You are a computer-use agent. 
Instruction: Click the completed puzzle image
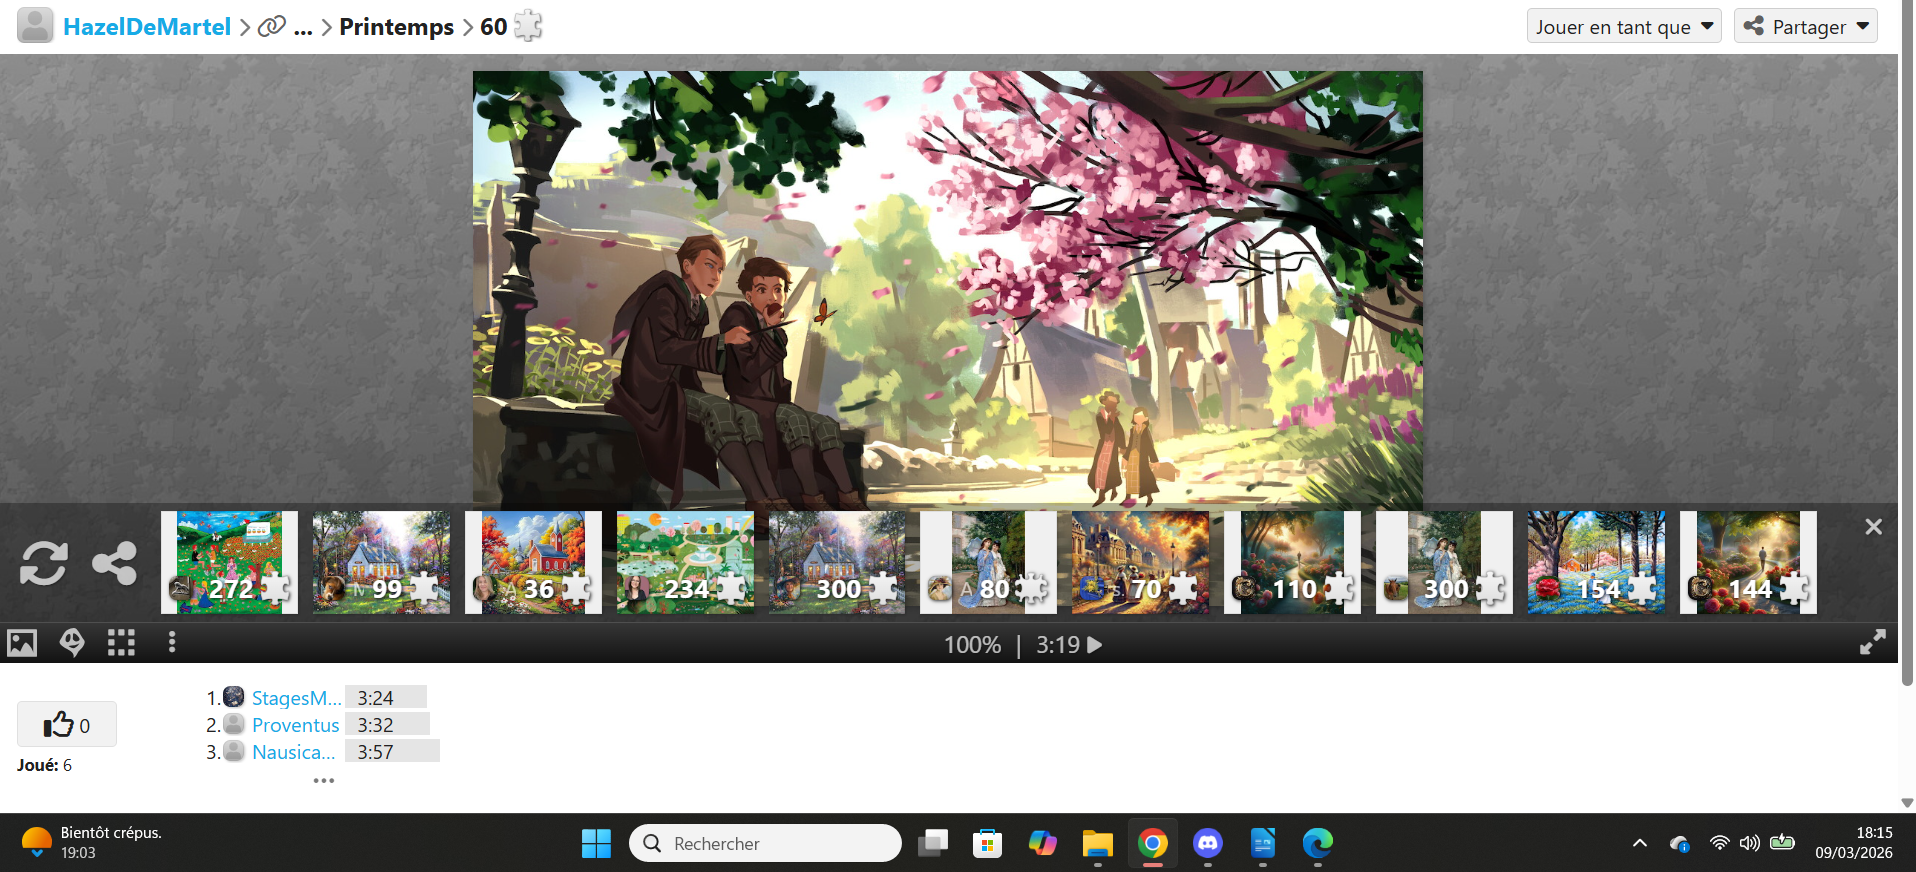[948, 287]
